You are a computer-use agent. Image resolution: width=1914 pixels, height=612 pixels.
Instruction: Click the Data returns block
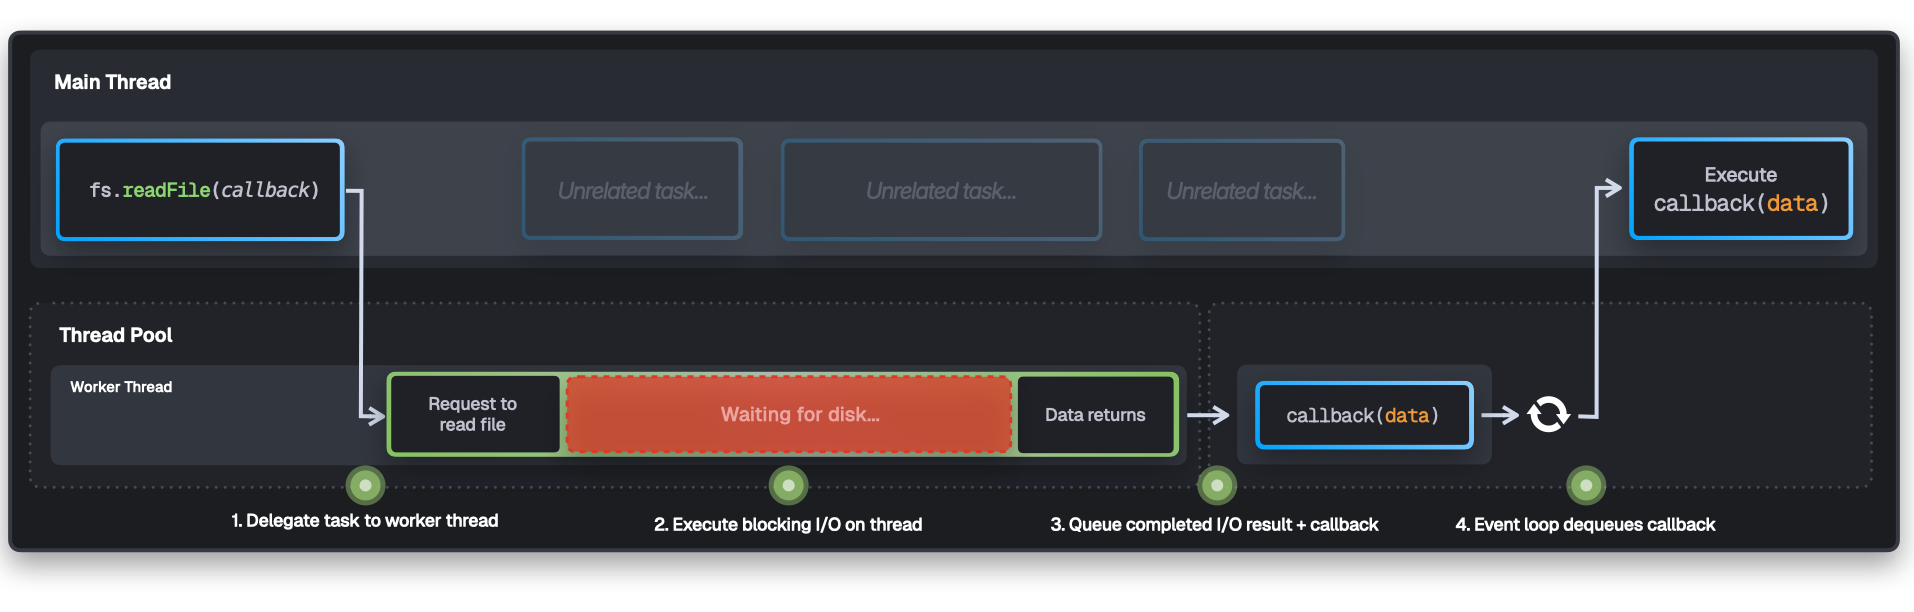point(1095,414)
